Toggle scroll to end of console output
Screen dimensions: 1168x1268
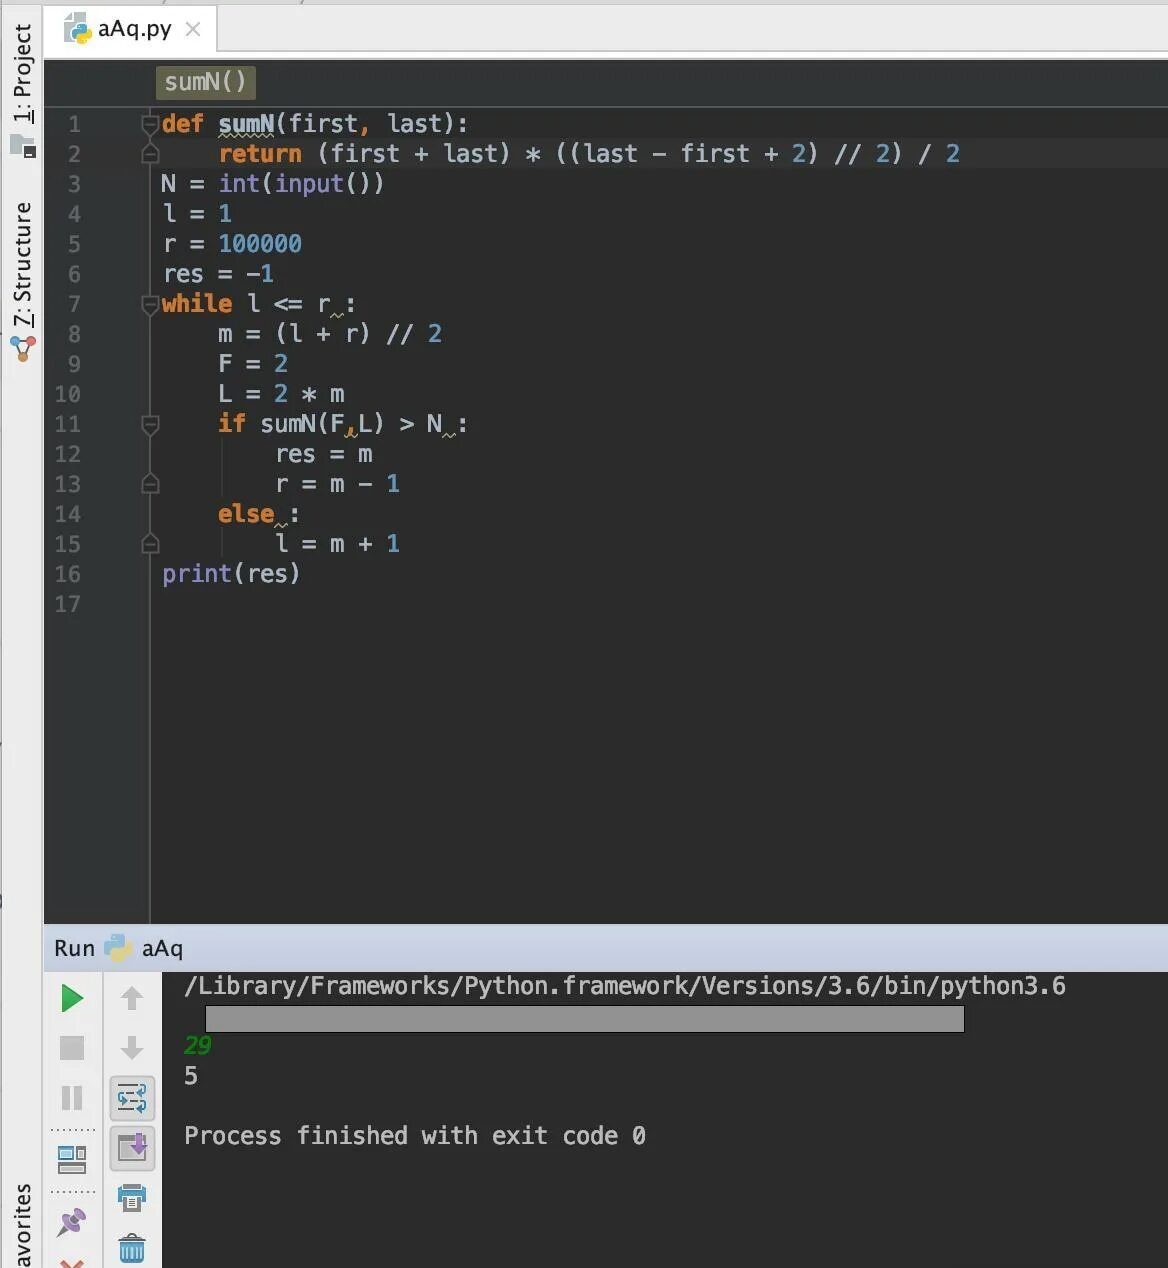[132, 1148]
